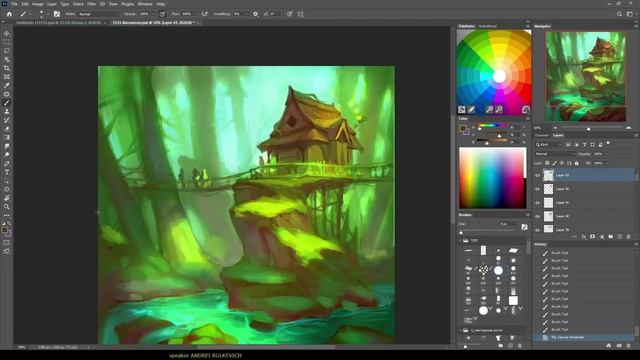640x360 pixels.
Task: Select Layer 40 in the Layers panel
Action: click(584, 216)
